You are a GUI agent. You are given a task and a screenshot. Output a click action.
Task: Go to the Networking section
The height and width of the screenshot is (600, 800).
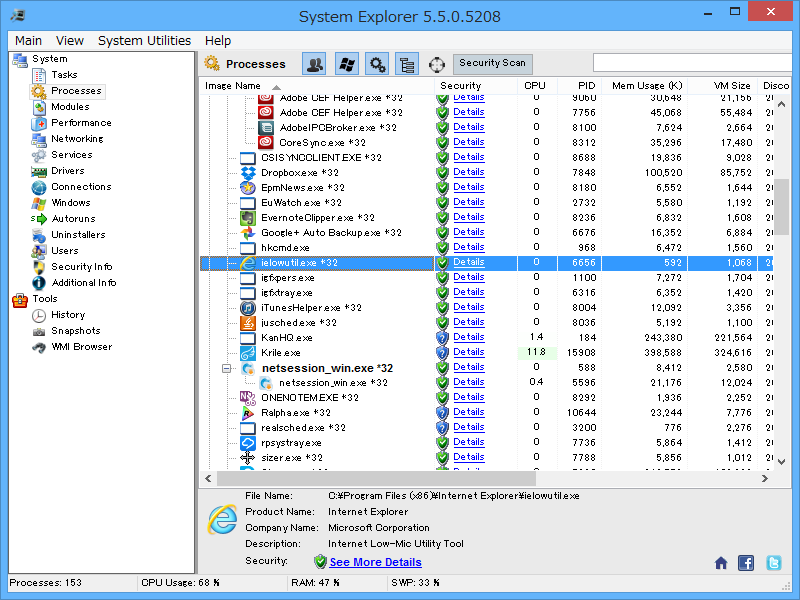(x=77, y=139)
